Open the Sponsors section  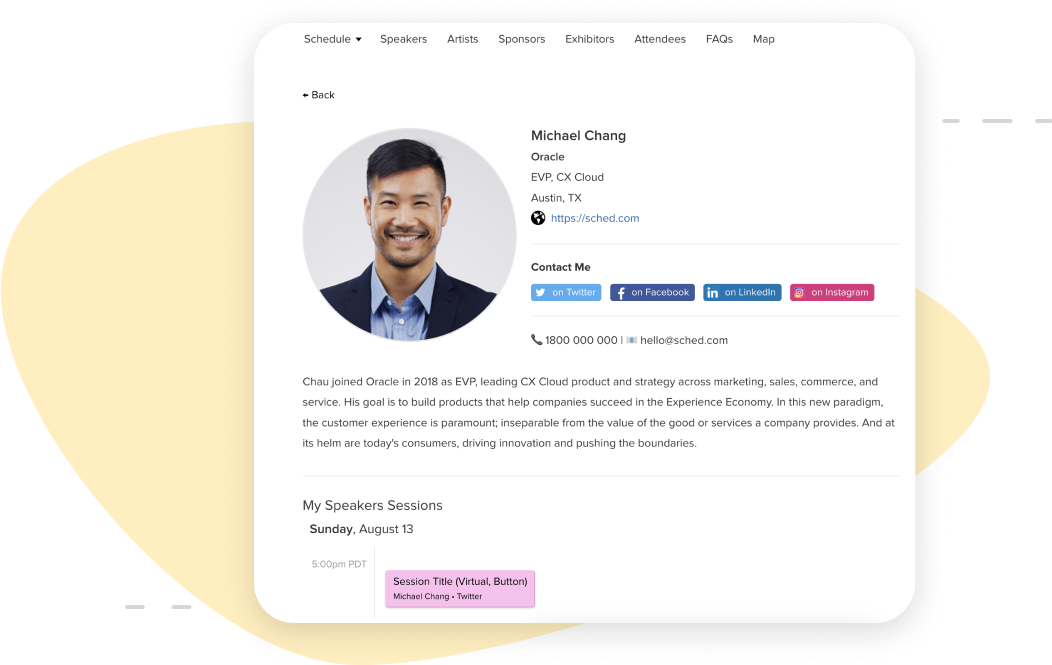pyautogui.click(x=521, y=39)
